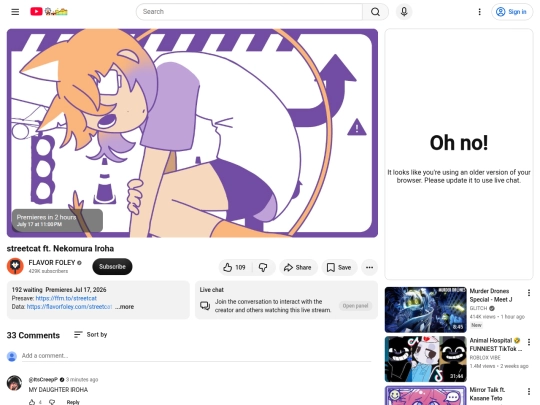This screenshot has width=540, height=405.
Task: Dislike the video with thumbs down
Action: [263, 267]
